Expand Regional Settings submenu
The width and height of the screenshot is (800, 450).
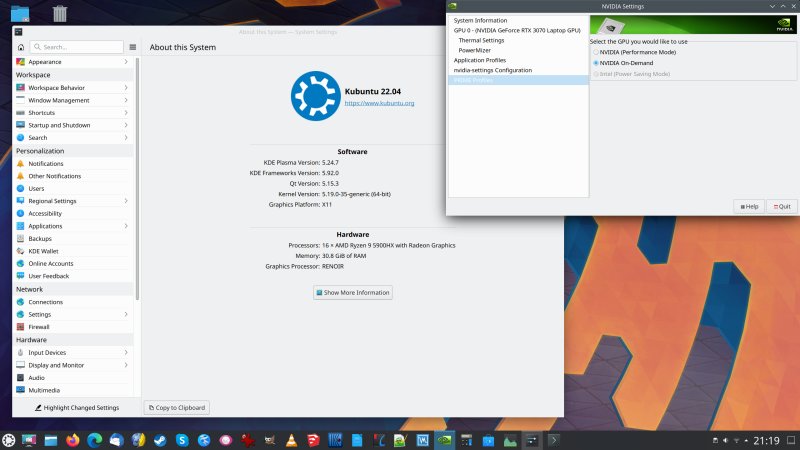(71, 201)
